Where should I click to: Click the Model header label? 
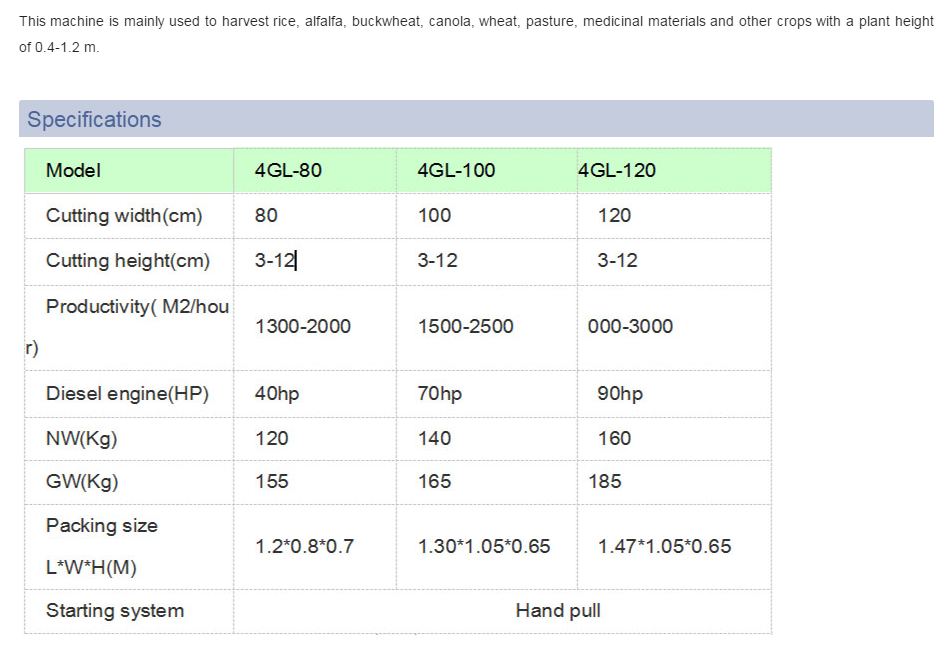[x=73, y=171]
